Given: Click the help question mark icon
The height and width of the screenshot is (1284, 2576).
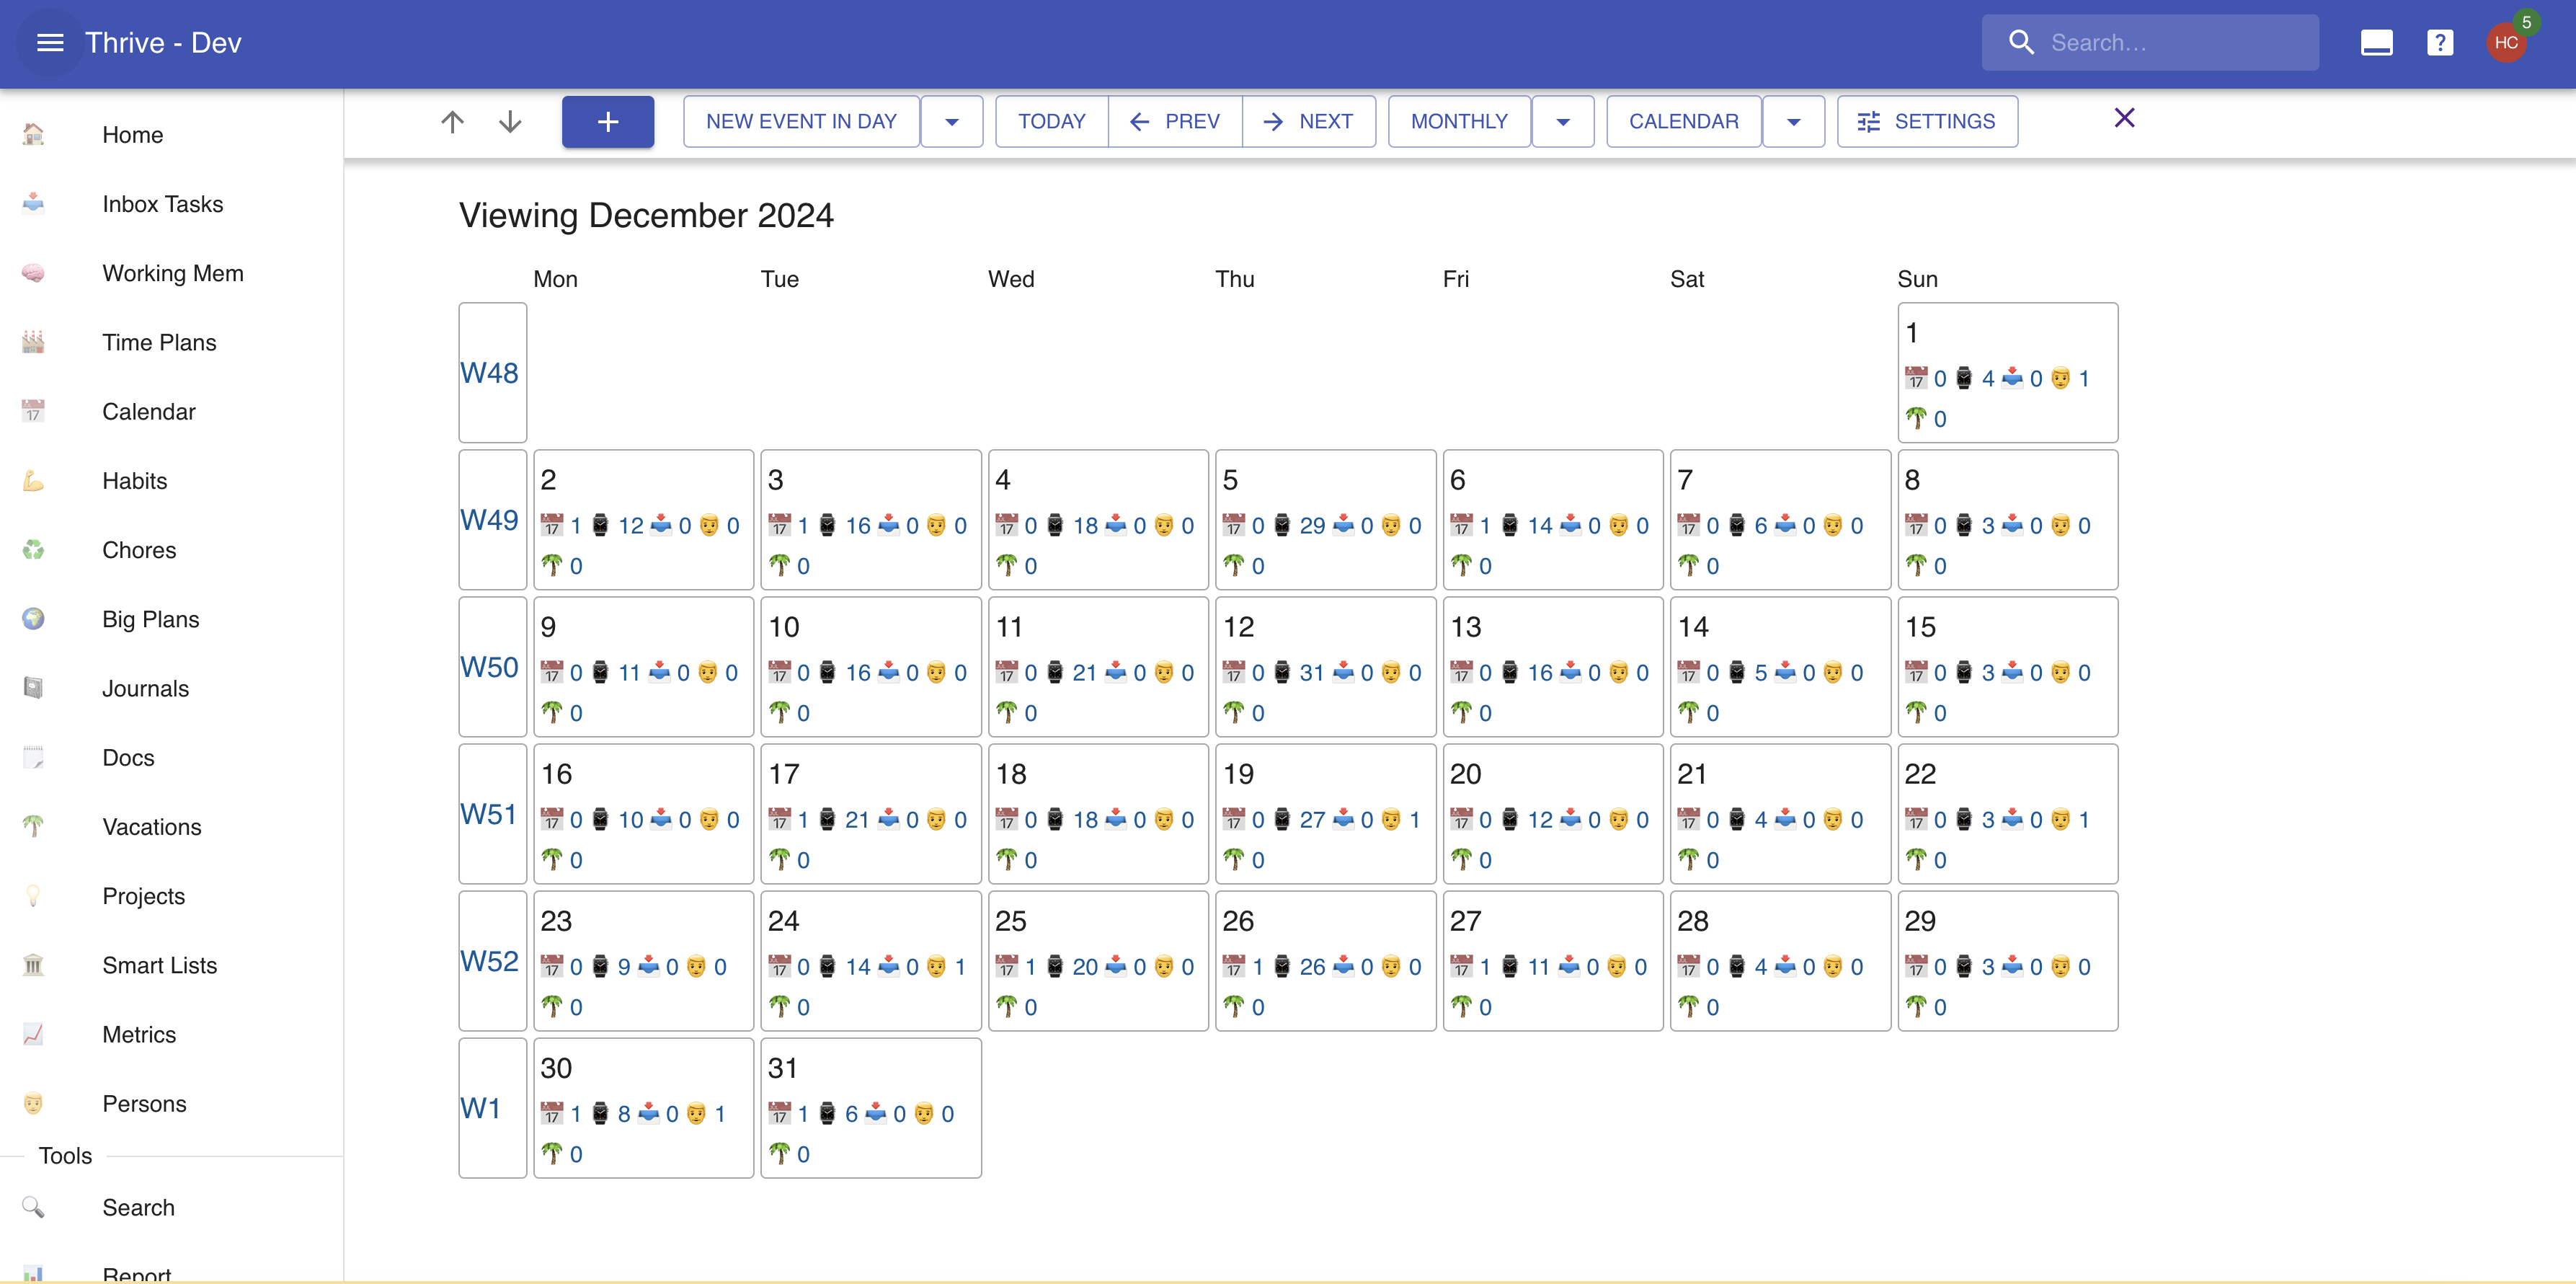Looking at the screenshot, I should 2440,42.
